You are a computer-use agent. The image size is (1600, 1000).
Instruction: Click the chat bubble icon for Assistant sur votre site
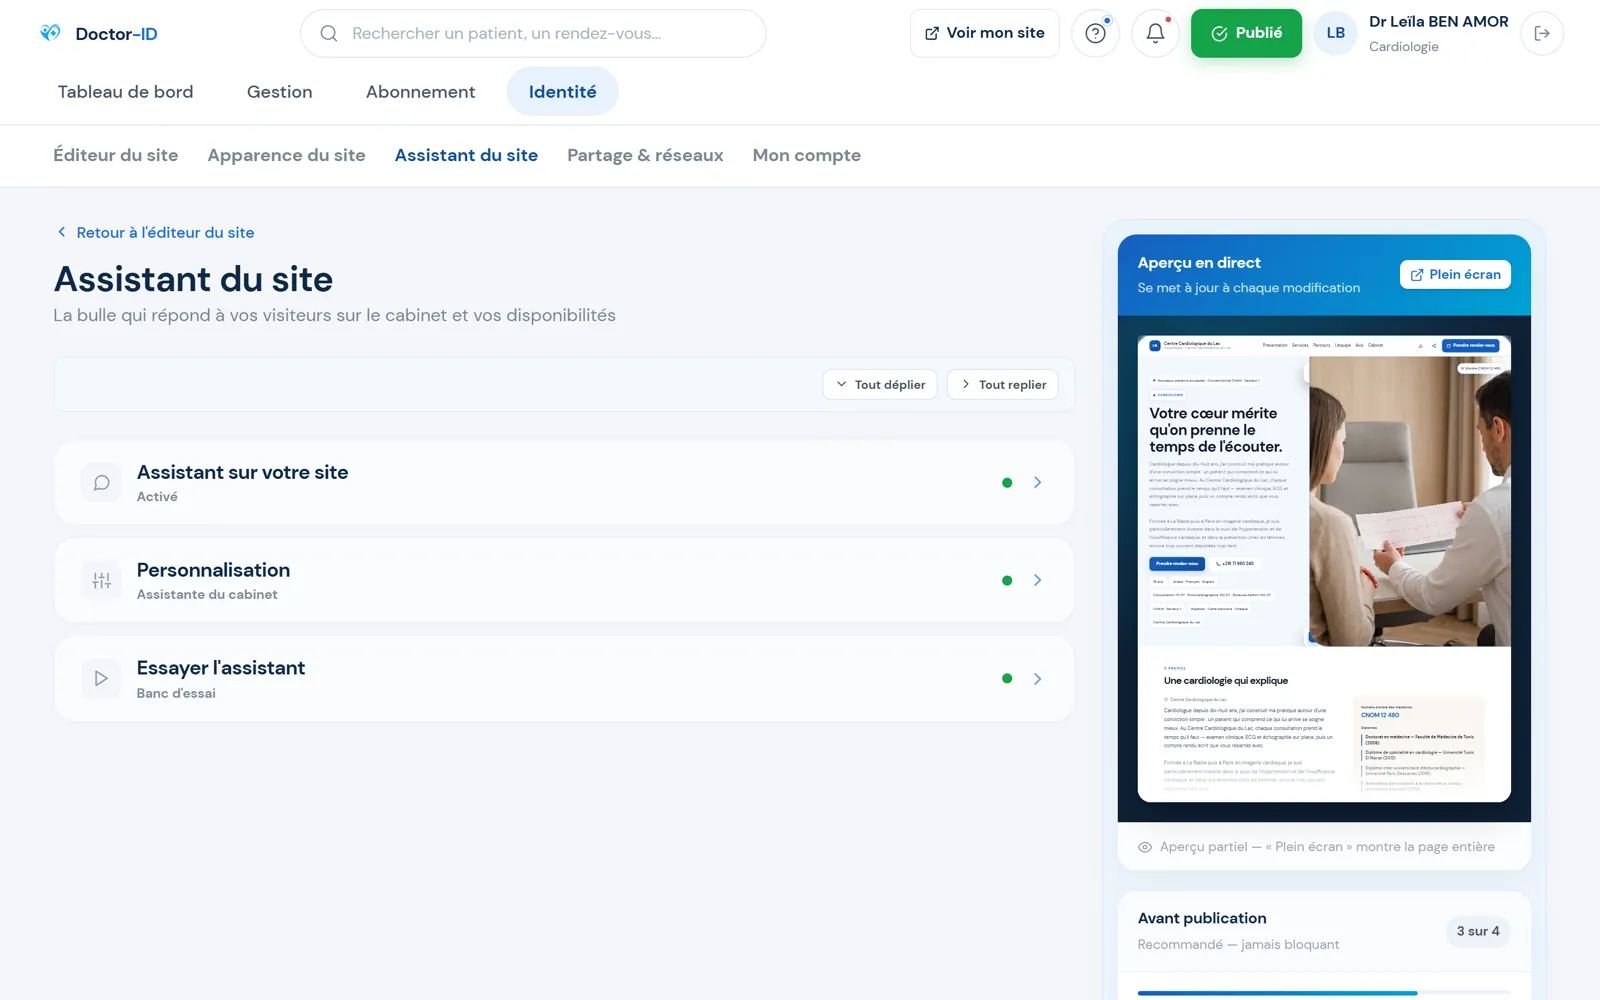pos(101,483)
